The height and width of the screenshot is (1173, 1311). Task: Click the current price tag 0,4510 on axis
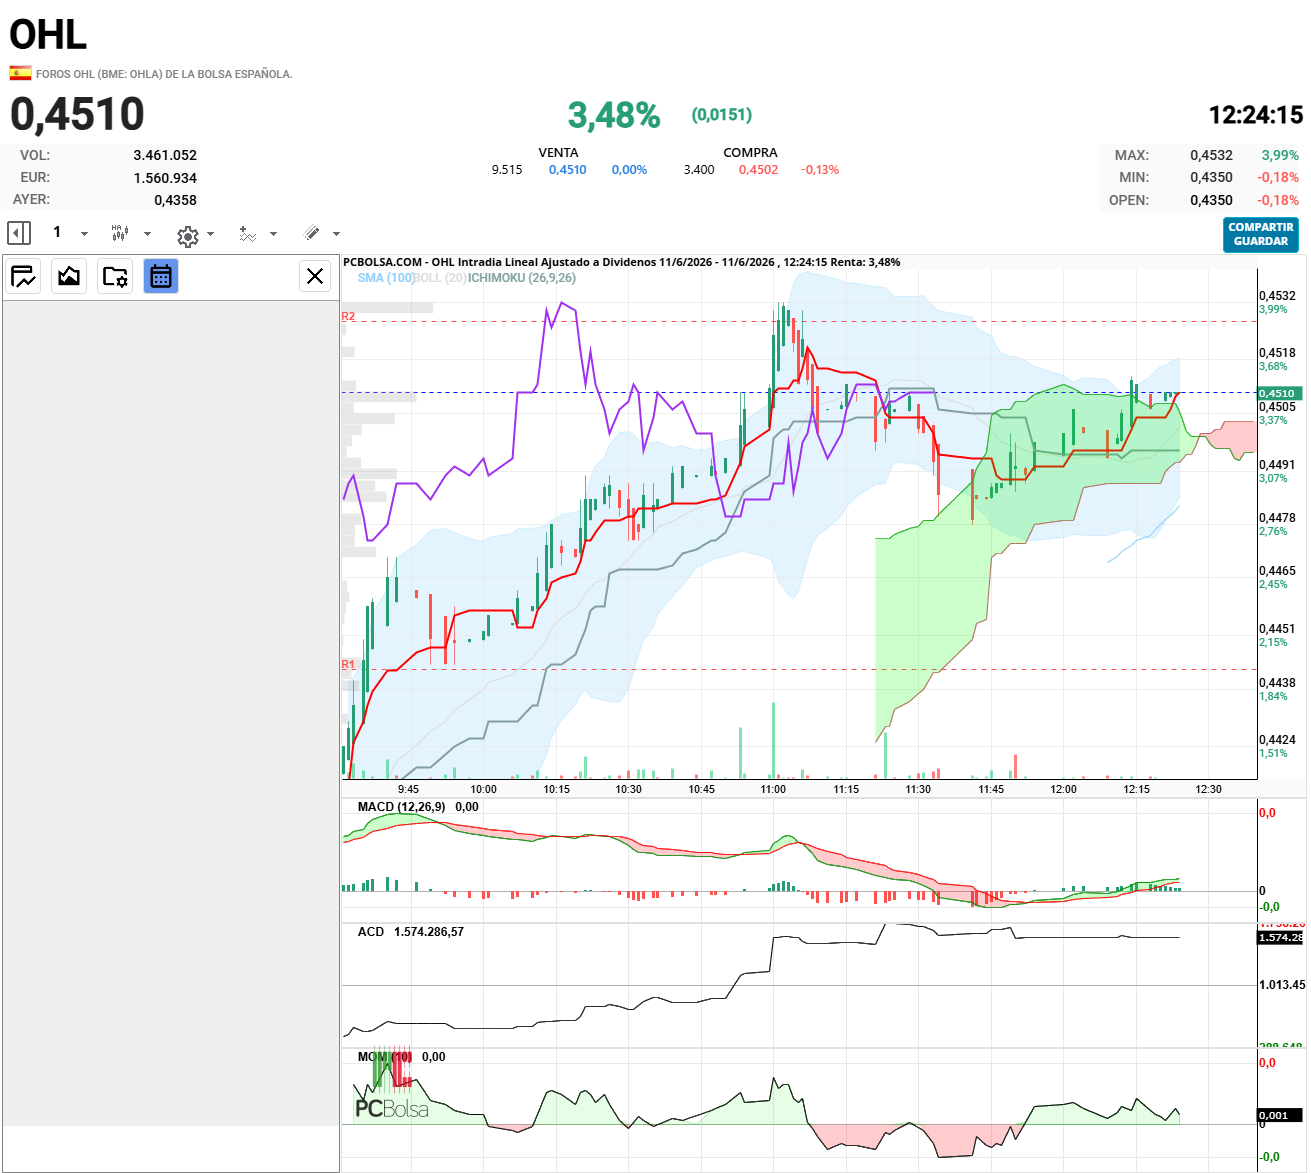click(1278, 393)
